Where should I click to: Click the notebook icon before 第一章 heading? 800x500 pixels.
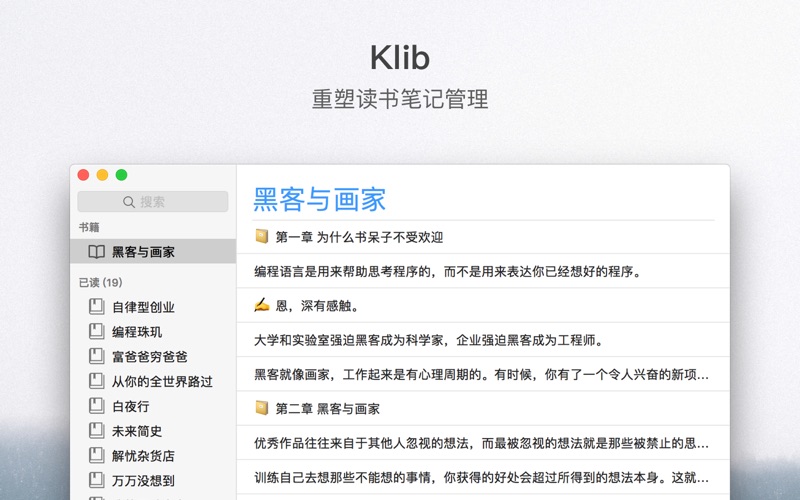pos(262,237)
